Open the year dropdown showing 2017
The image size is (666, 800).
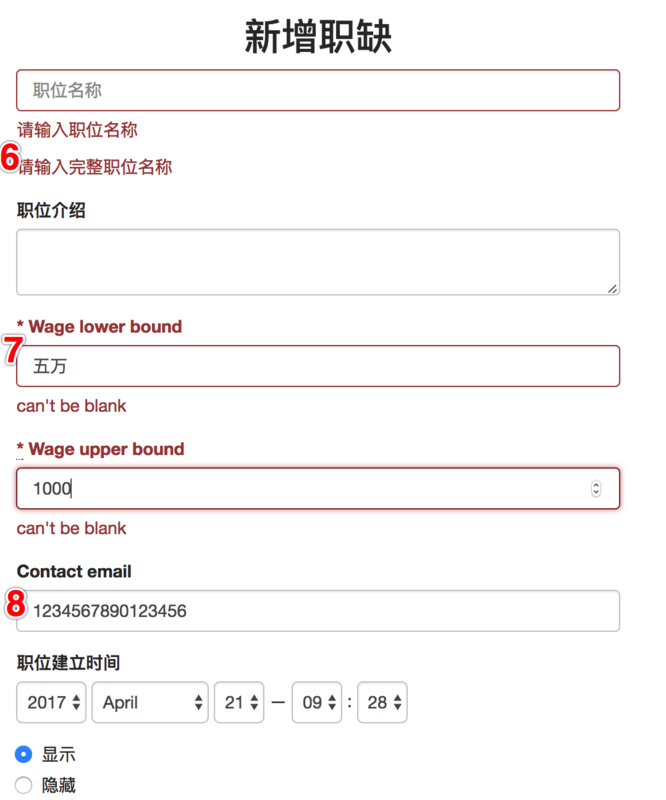coord(51,702)
